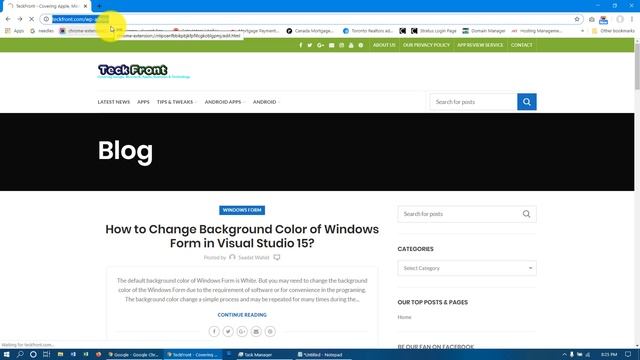Share the post on Google Plus
Screen dimensions: 640x360
pyautogui.click(x=242, y=331)
